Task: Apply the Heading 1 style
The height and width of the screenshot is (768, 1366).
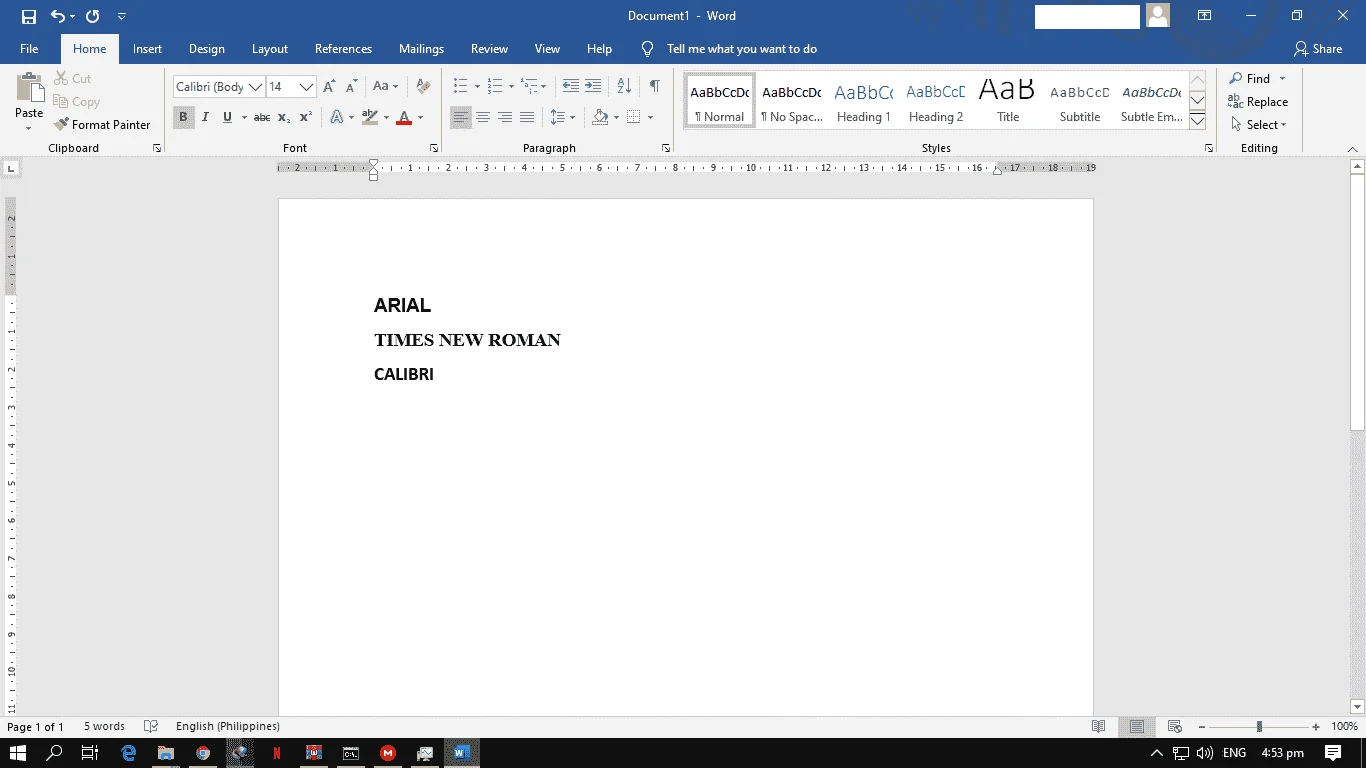Action: 864,100
